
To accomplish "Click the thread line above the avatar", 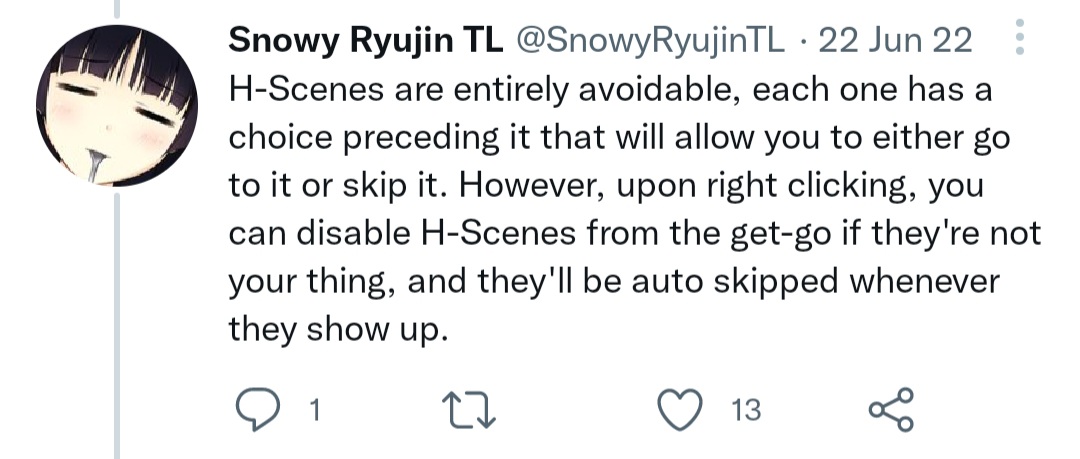I will (117, 8).
